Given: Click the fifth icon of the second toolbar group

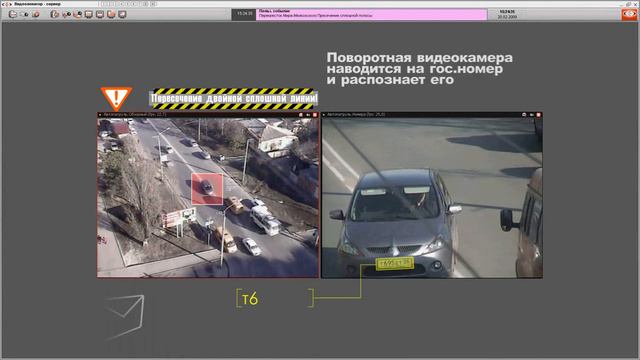Looking at the screenshot, I should (x=100, y=14).
